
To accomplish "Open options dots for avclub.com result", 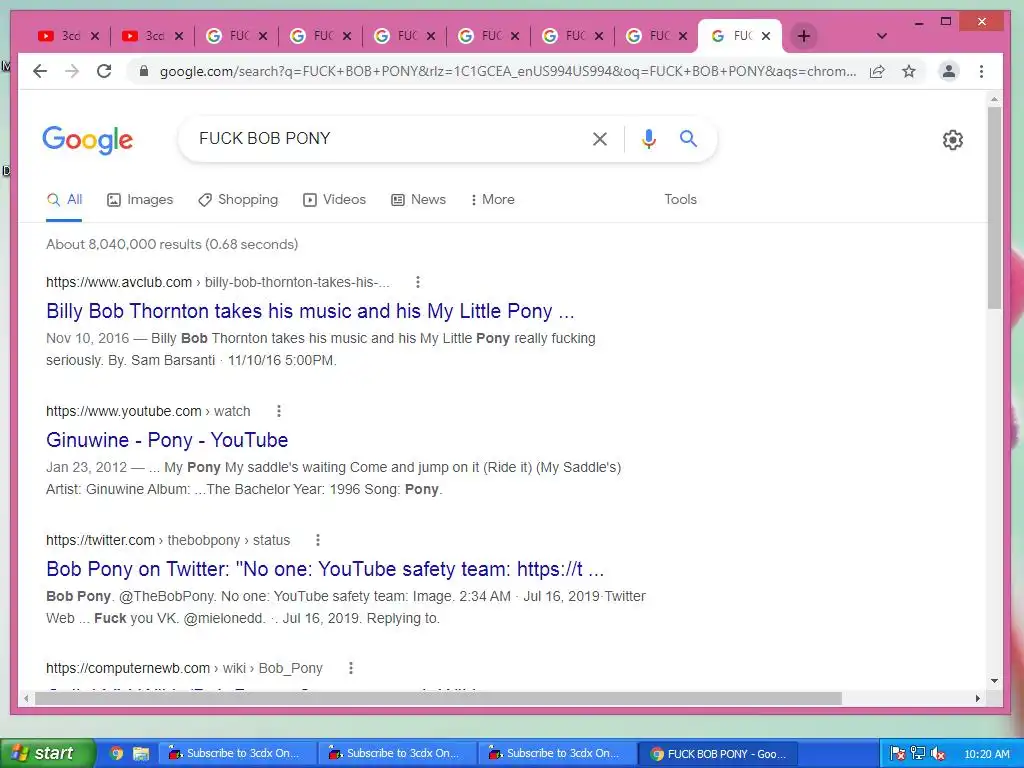I will click(418, 282).
